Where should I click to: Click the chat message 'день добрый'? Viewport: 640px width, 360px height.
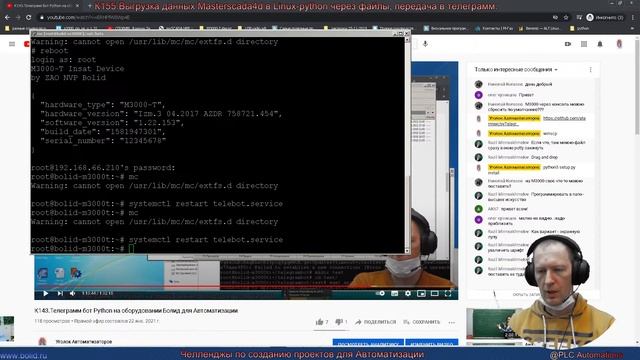coord(538,84)
